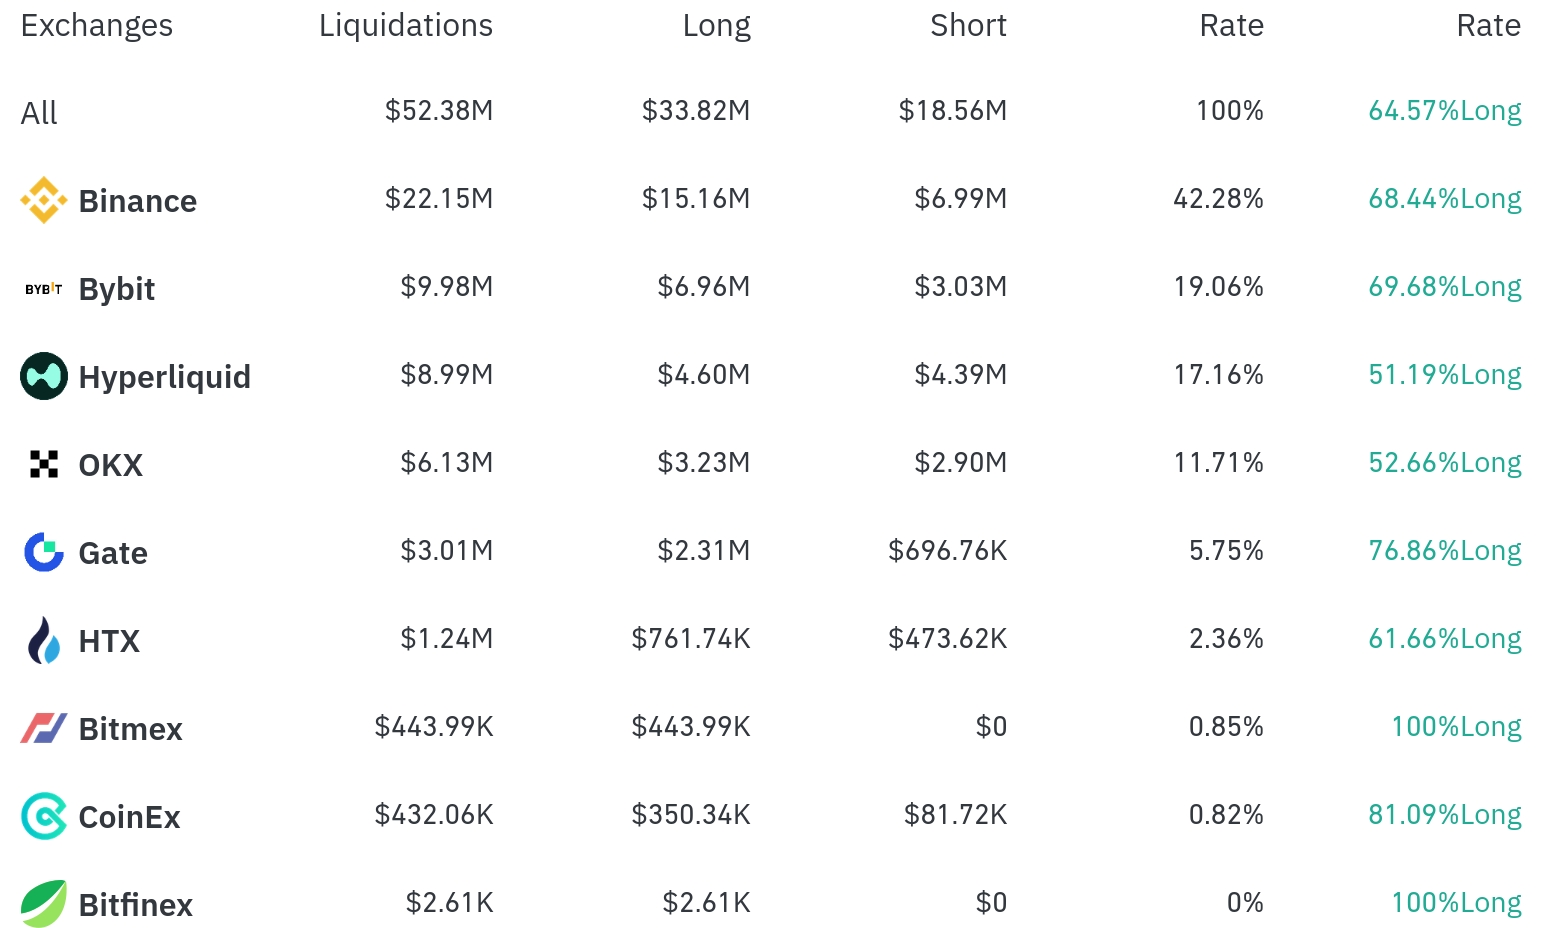Click the CoinEx logo icon

tap(44, 816)
